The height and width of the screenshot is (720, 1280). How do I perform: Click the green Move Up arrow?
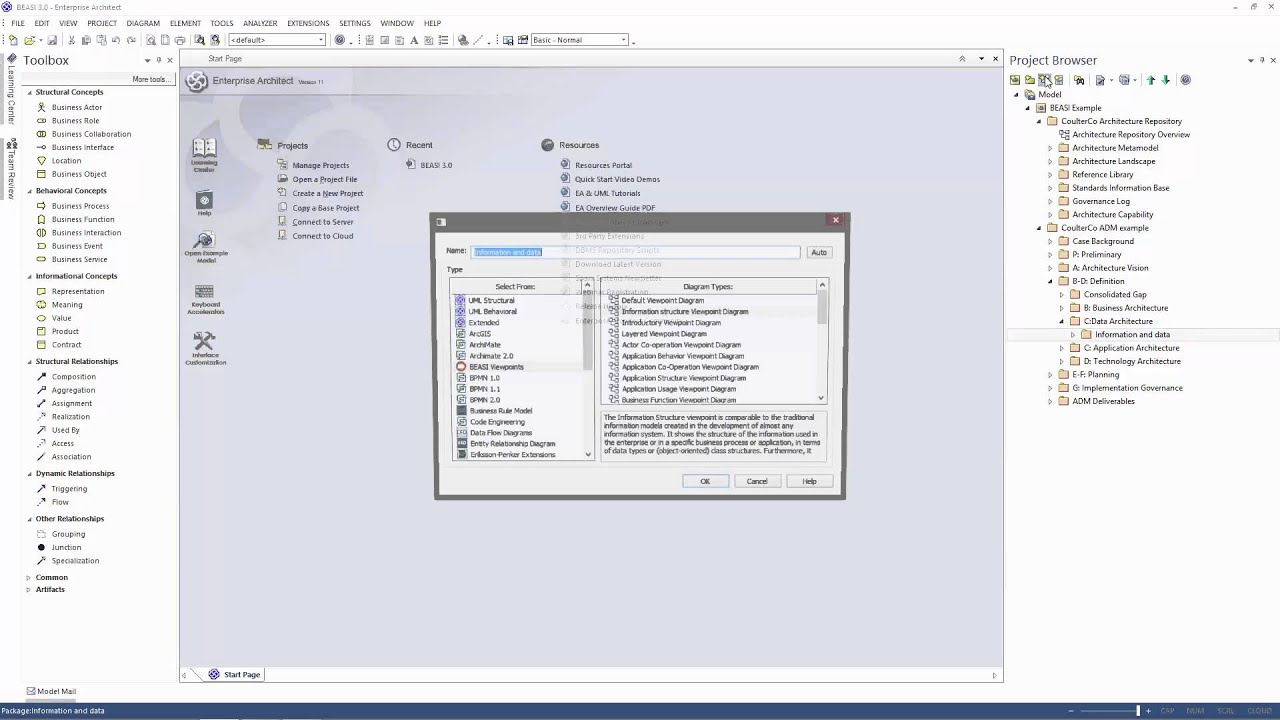coord(1150,80)
